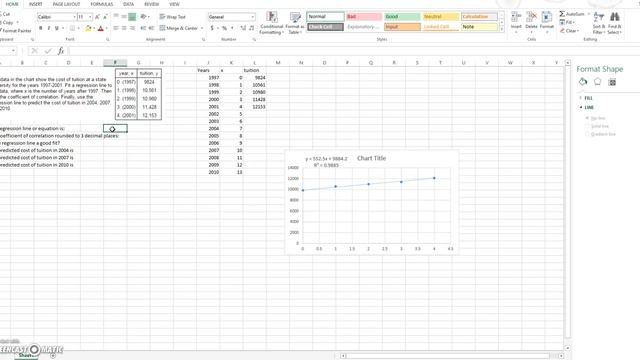Viewport: 640px width, 360px height.
Task: Apply Percent Style format
Action: tap(224, 28)
